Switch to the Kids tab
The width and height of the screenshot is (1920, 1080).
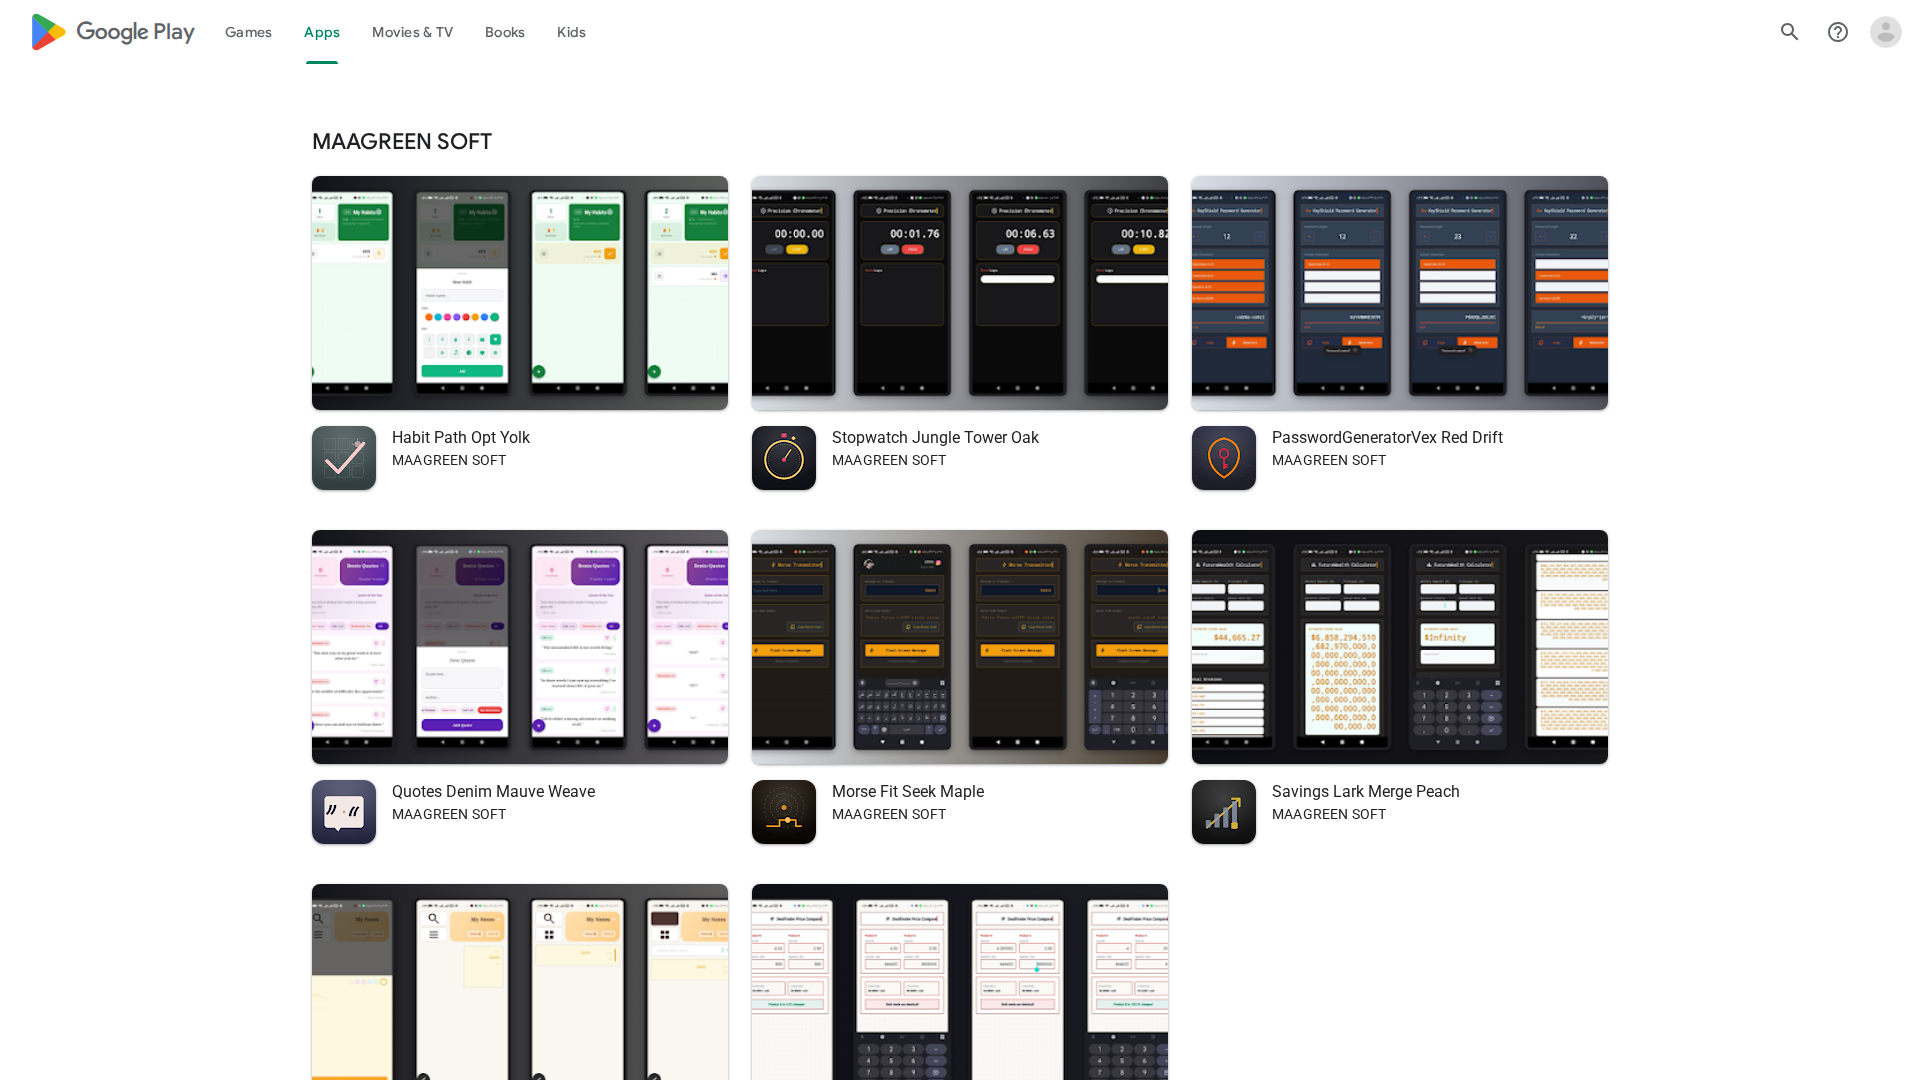pyautogui.click(x=571, y=32)
